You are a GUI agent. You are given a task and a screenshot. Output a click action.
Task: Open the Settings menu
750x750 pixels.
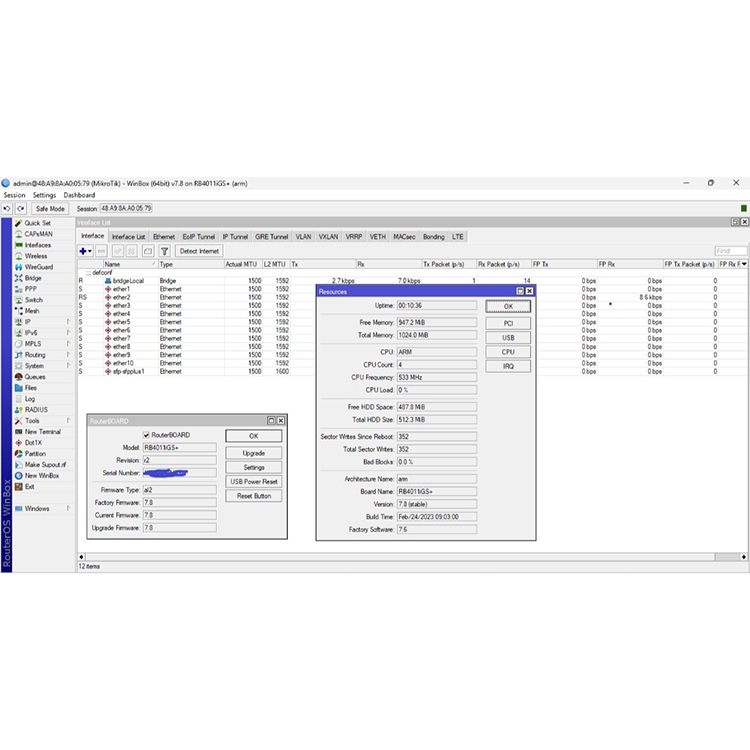click(x=45, y=195)
